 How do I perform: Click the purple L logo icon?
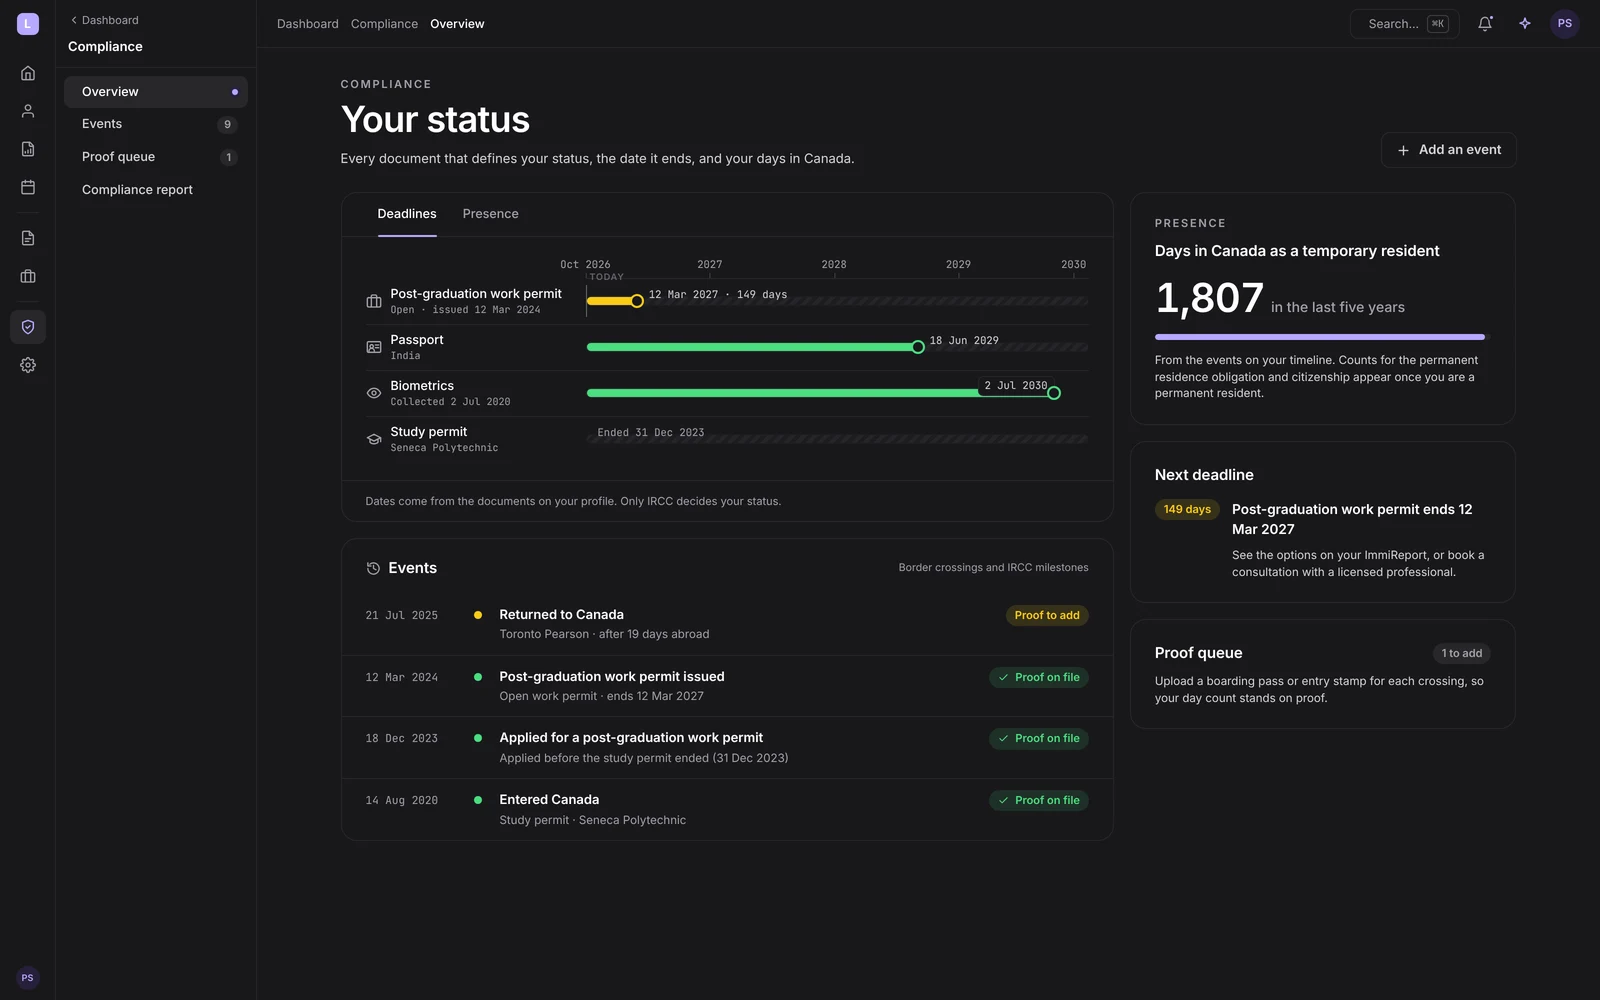tap(28, 23)
